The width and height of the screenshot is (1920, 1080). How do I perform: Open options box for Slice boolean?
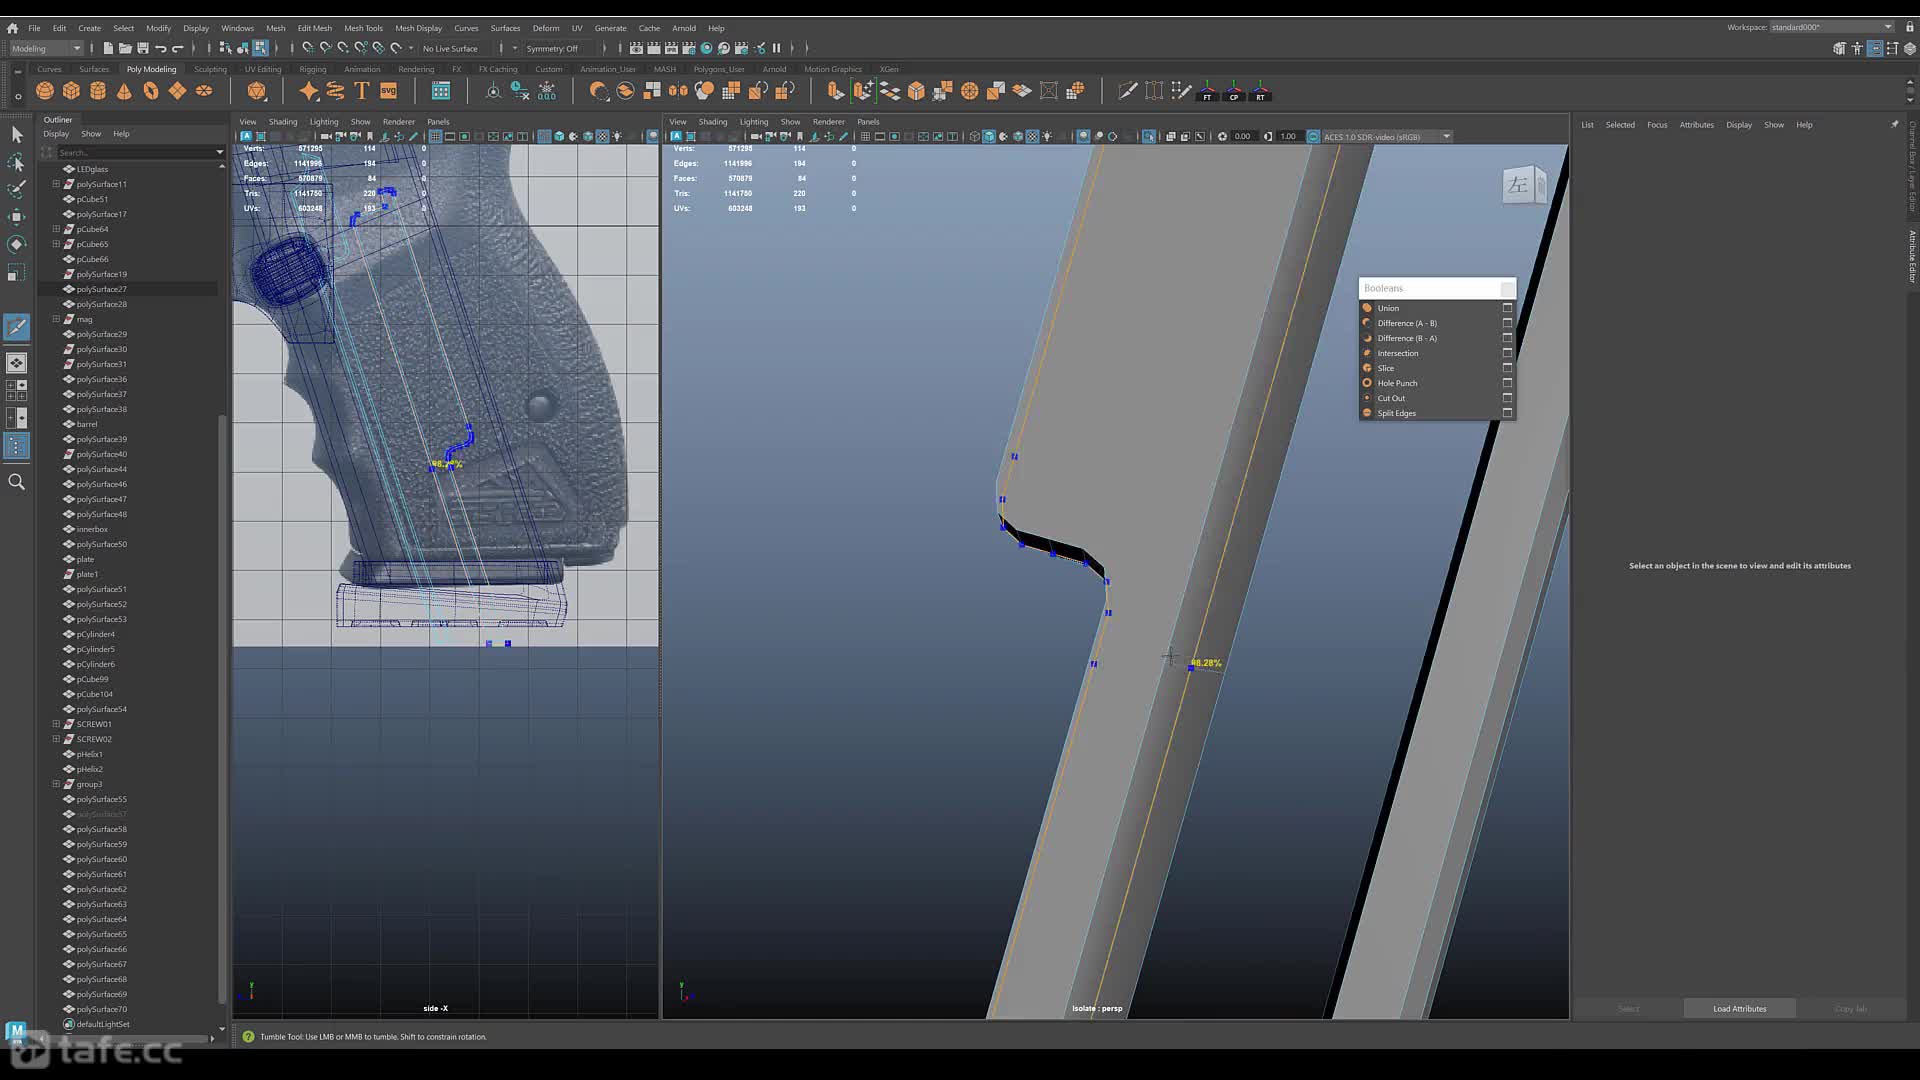point(1507,368)
